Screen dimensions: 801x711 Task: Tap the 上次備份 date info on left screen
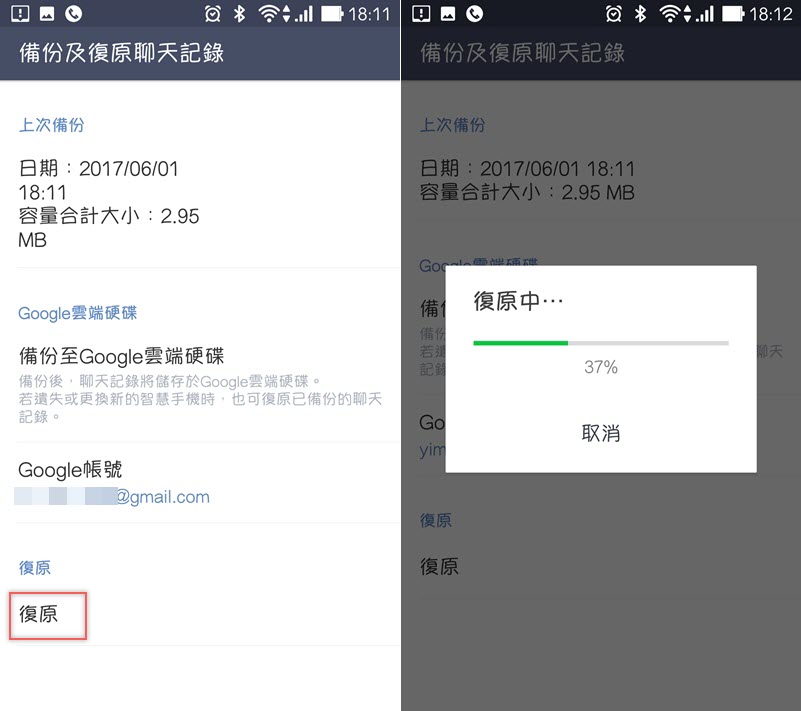(109, 204)
